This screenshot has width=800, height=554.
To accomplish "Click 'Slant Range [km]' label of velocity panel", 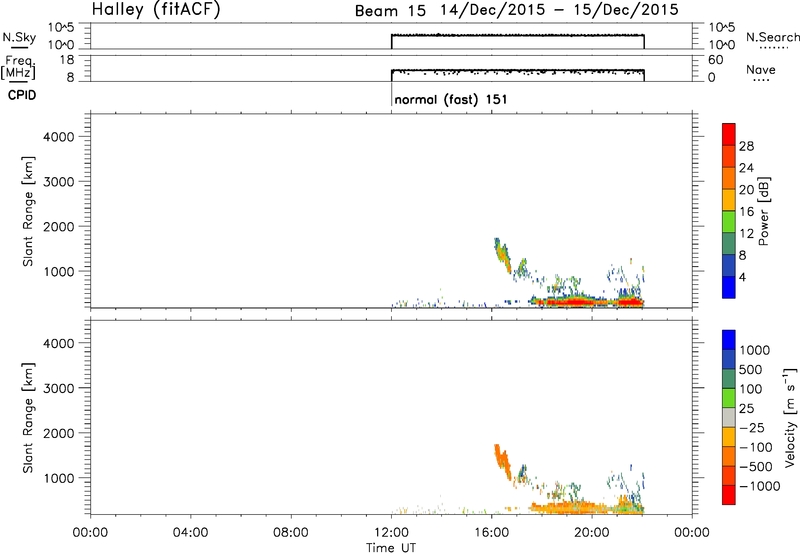I will click(x=28, y=418).
